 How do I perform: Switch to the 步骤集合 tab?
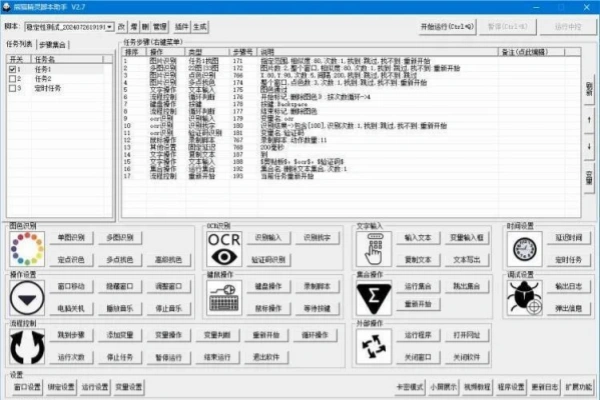pyautogui.click(x=54, y=45)
